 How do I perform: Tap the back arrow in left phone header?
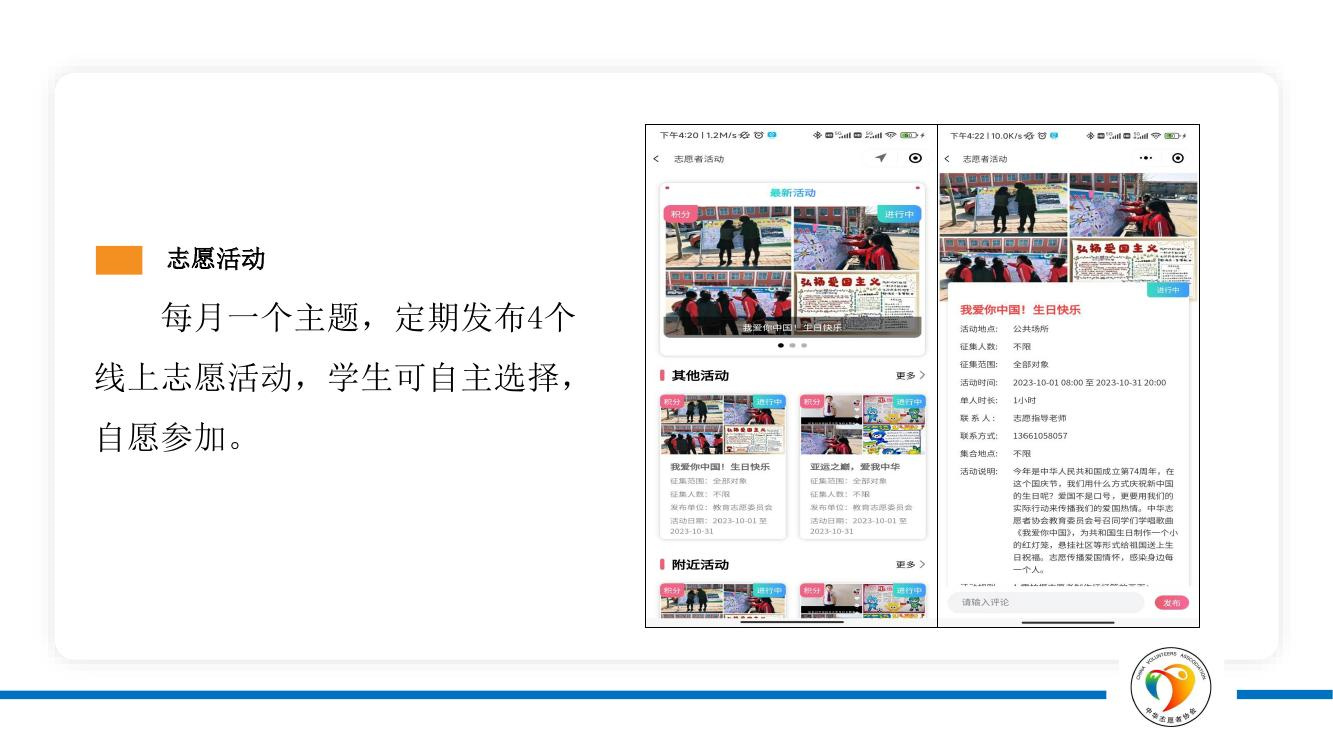656,159
